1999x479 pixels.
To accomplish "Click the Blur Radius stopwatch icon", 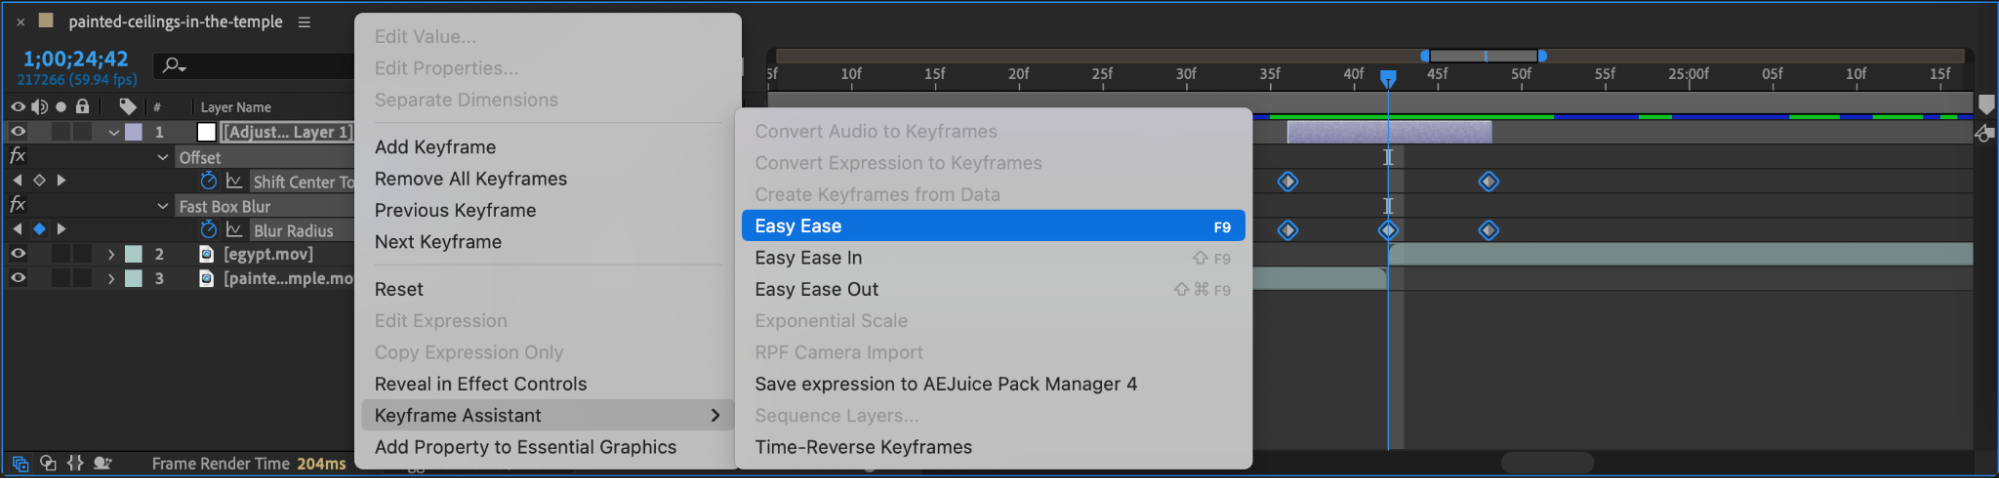I will pos(208,230).
